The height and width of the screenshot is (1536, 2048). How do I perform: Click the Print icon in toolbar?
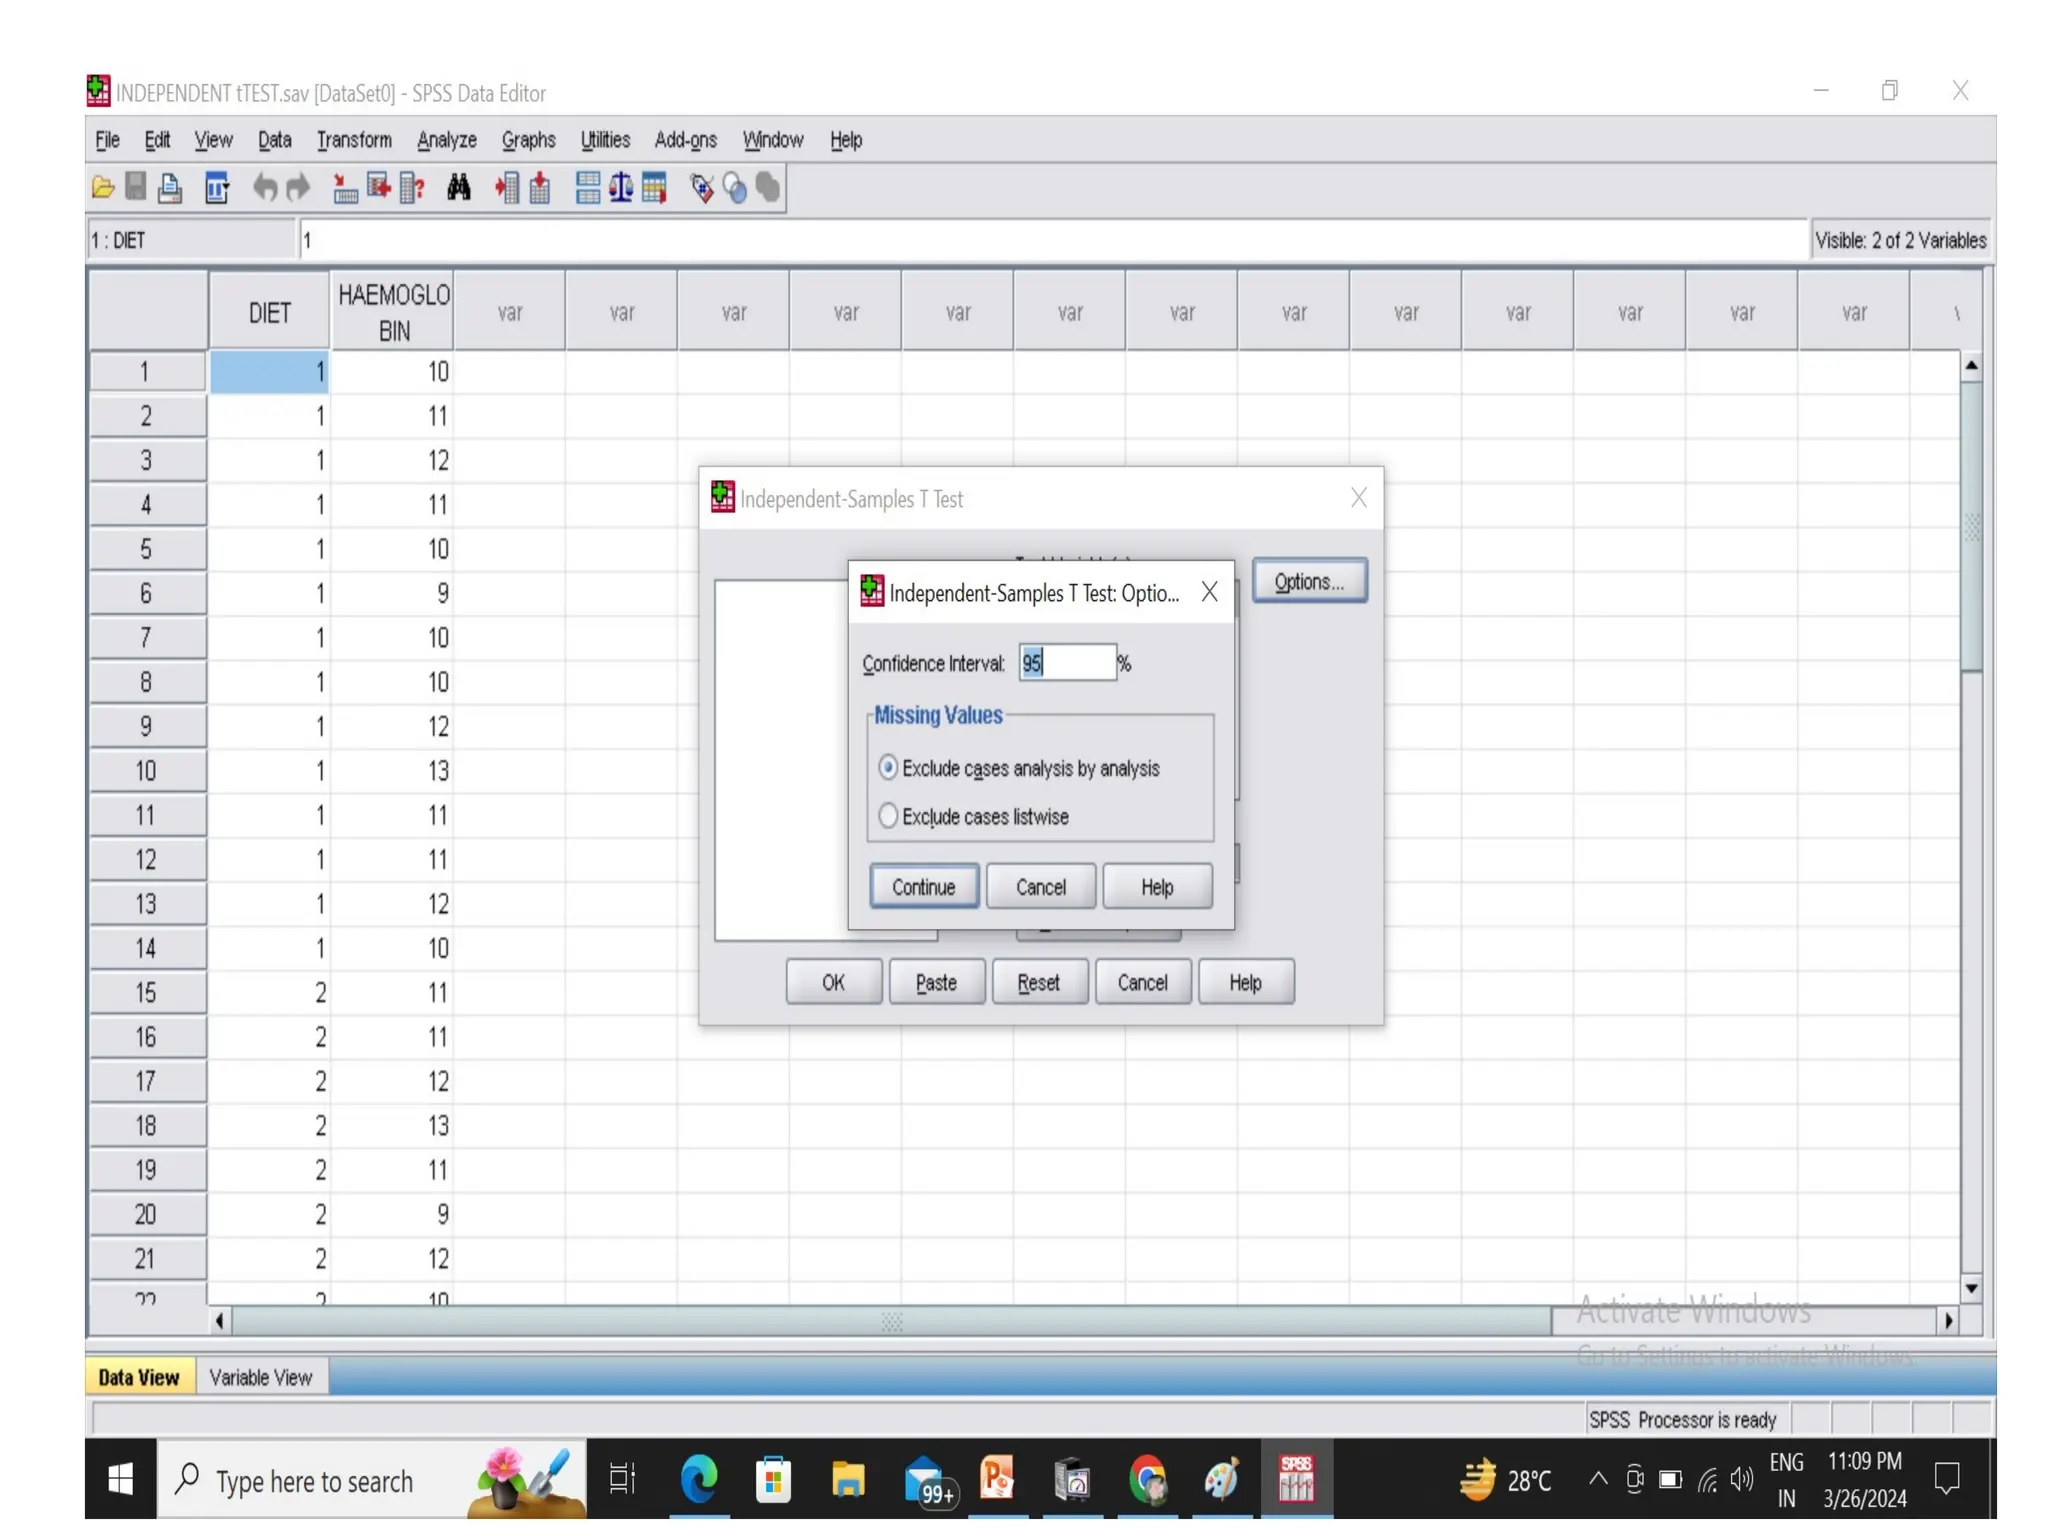[170, 187]
